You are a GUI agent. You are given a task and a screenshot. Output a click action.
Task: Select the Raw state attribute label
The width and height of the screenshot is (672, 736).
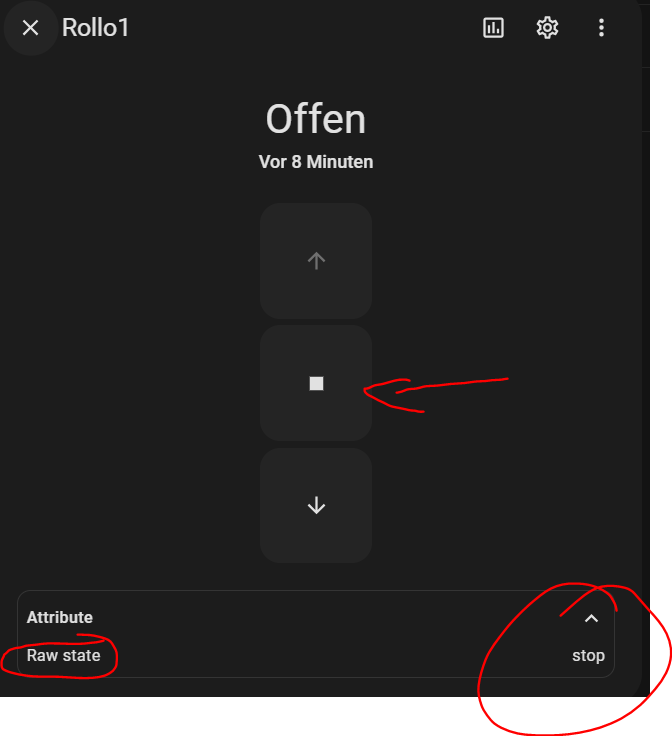coord(63,655)
